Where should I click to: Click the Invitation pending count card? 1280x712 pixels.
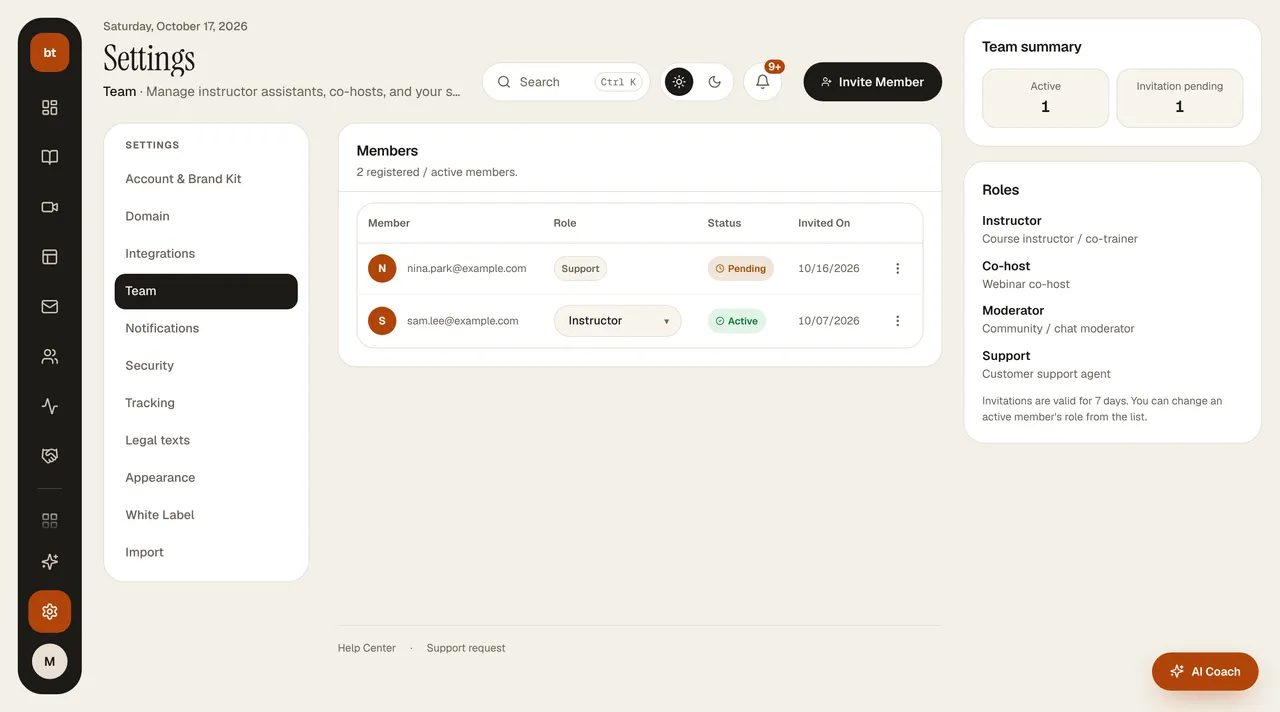click(1180, 98)
